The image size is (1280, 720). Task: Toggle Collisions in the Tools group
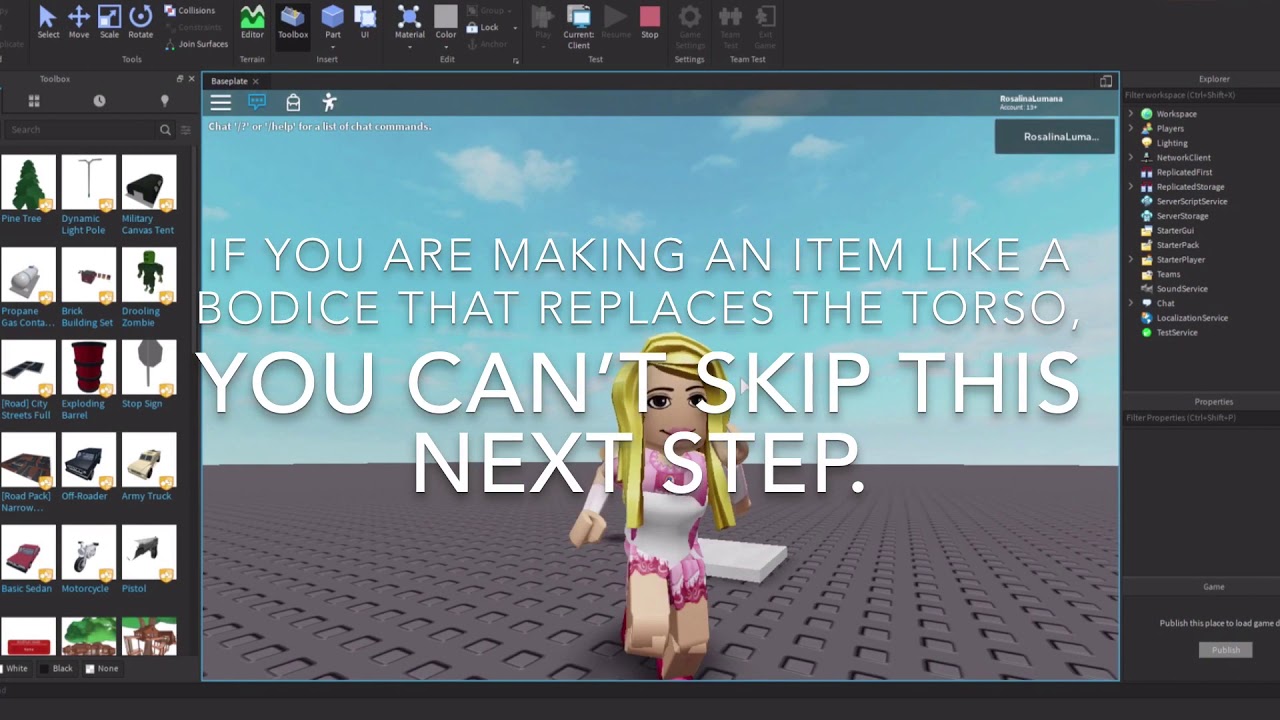[189, 11]
